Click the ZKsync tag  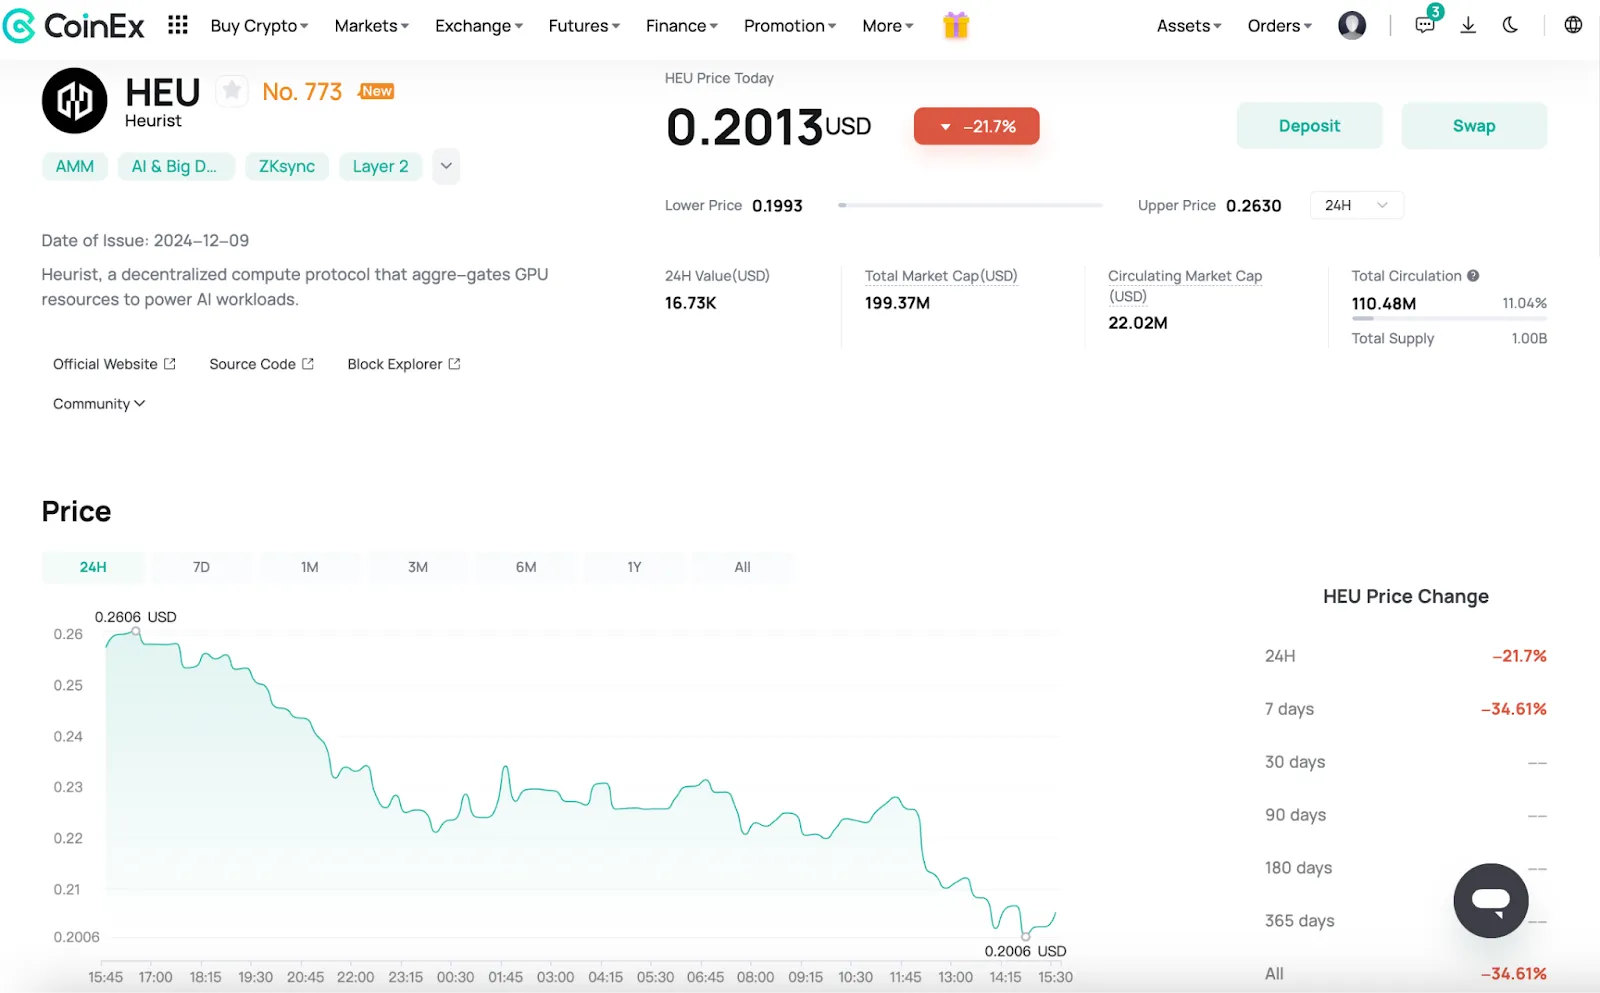[287, 166]
